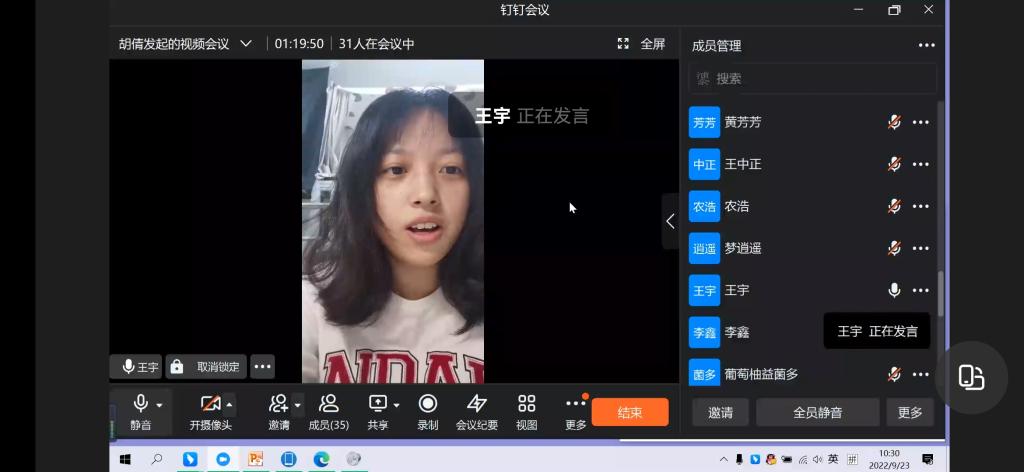
Task: Turn on camera via 开摄像头
Action: click(x=210, y=404)
